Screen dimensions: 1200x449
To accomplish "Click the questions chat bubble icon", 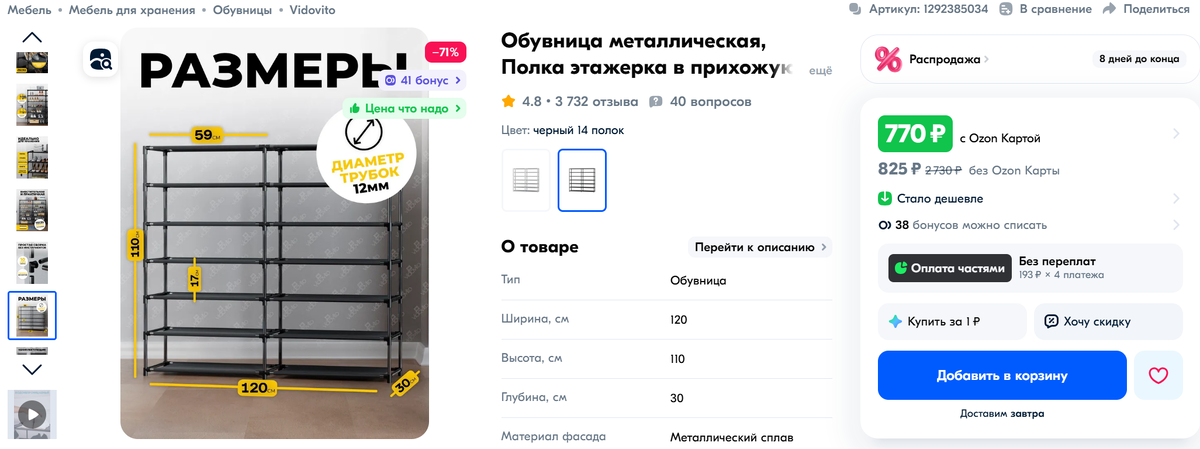I will pos(656,102).
